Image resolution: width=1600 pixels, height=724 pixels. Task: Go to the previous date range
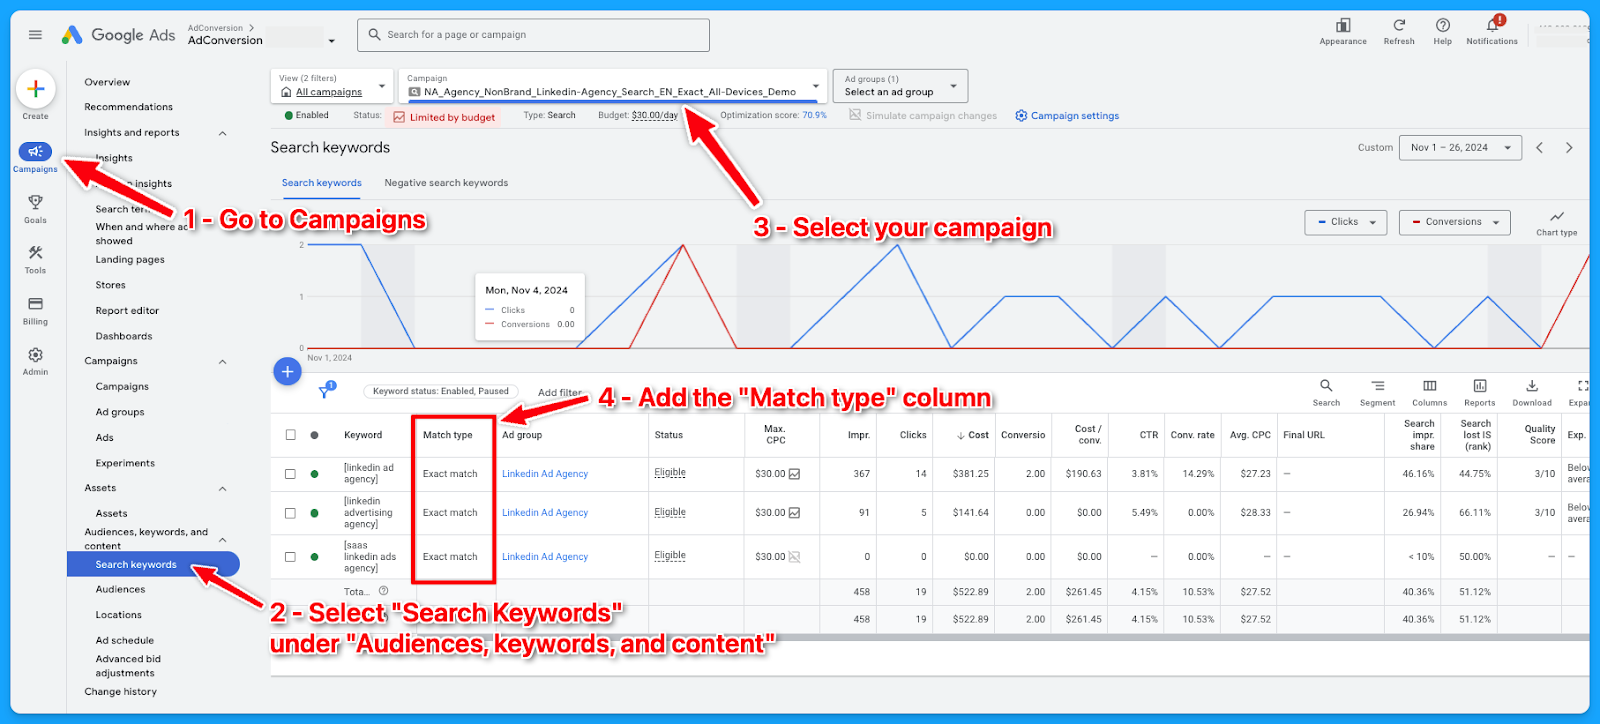[1540, 148]
